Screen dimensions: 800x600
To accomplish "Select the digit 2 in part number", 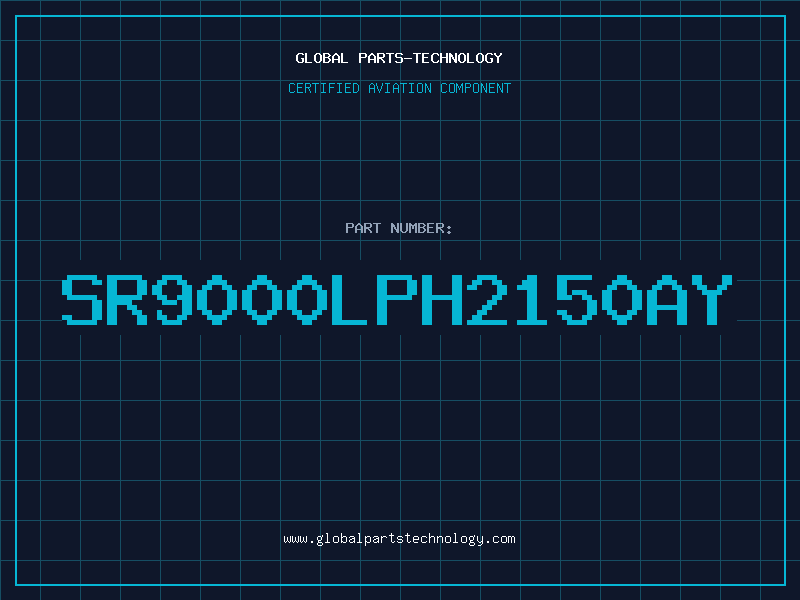I will tap(487, 299).
